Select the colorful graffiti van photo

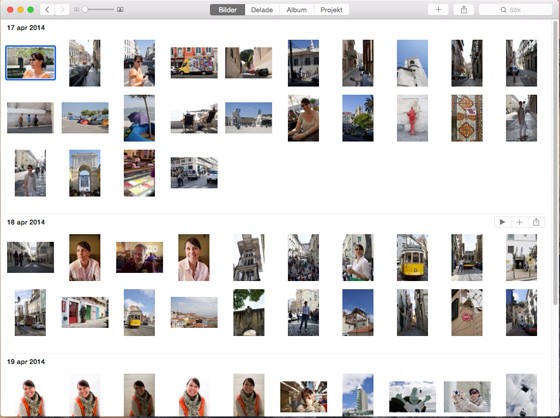(x=194, y=63)
